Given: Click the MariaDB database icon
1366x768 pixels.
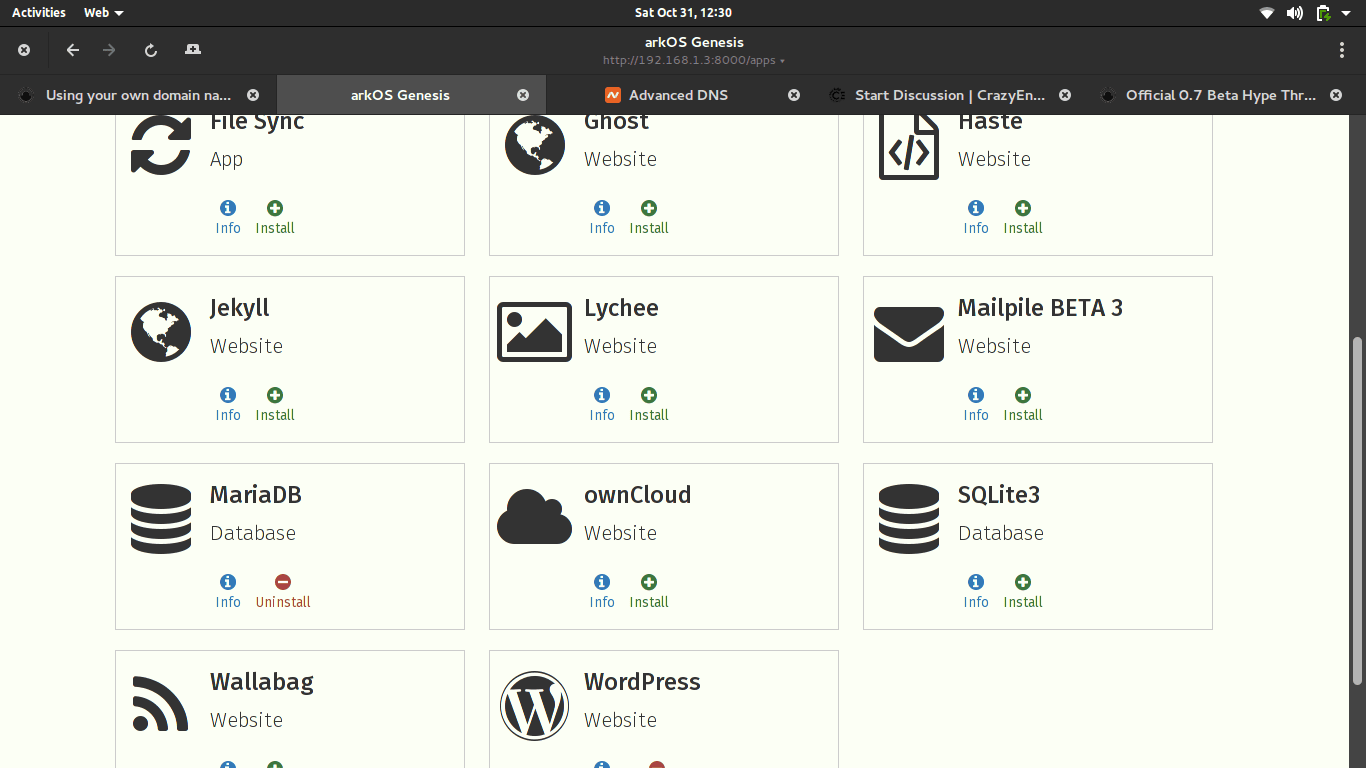Looking at the screenshot, I should tap(161, 519).
